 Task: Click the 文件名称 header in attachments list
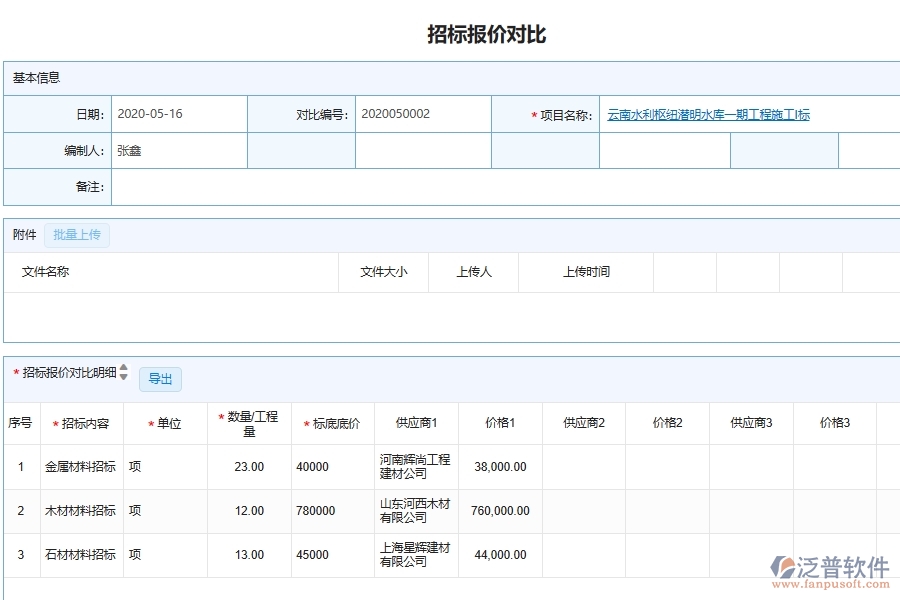(45, 271)
